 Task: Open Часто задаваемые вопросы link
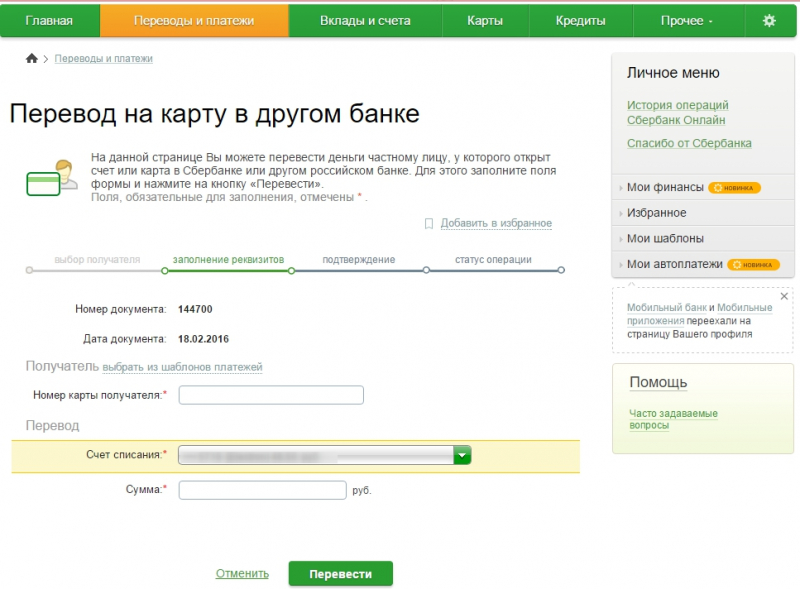[x=673, y=419]
